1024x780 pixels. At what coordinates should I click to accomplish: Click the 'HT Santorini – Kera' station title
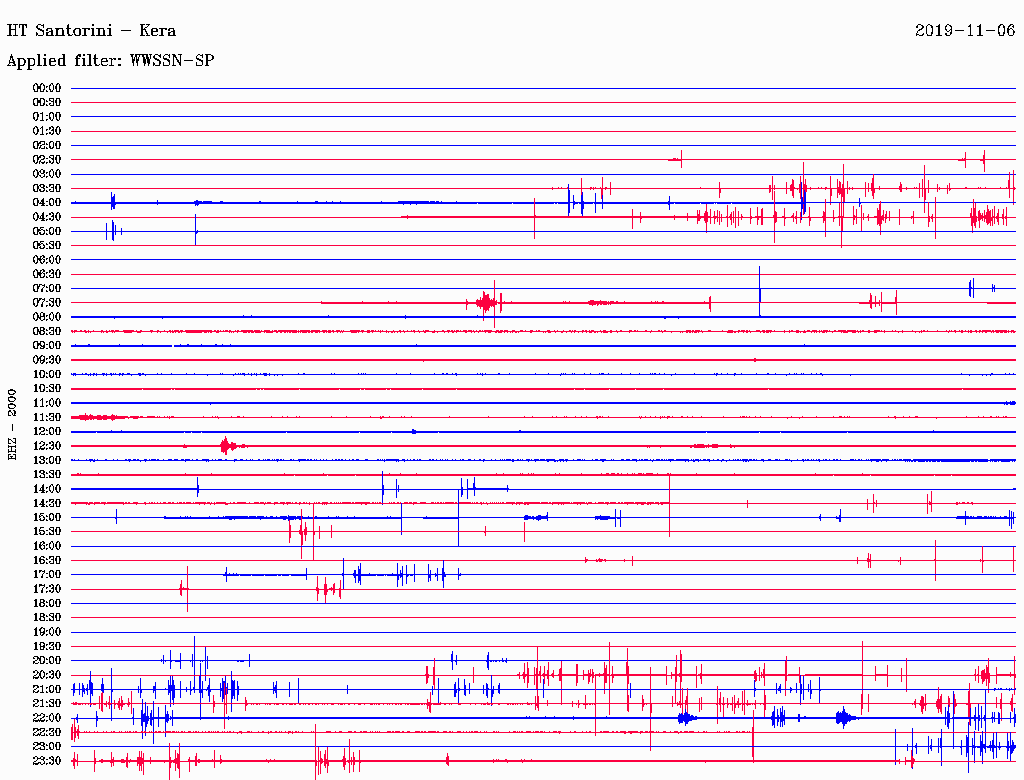[x=91, y=31]
